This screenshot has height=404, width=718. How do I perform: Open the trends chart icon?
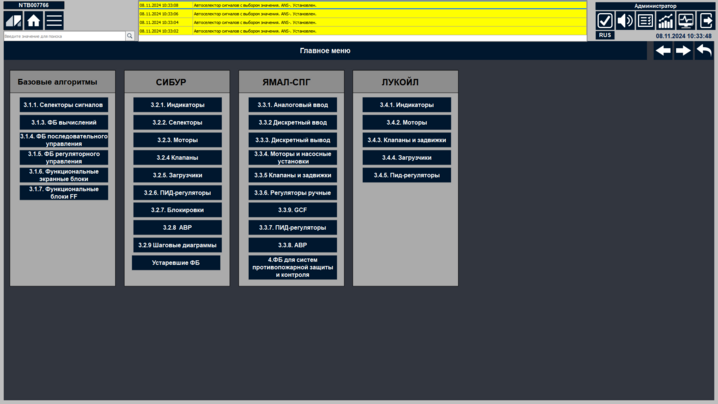665,21
